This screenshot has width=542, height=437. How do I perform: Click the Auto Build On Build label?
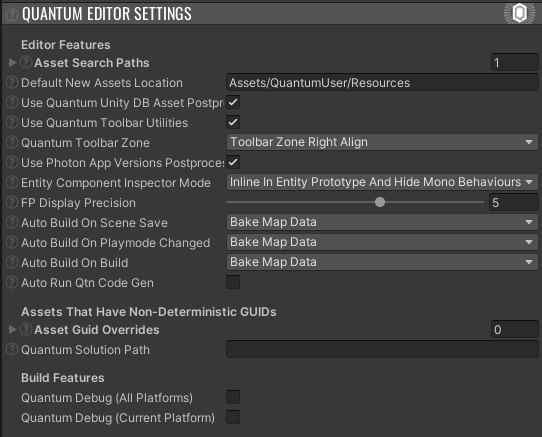75,263
